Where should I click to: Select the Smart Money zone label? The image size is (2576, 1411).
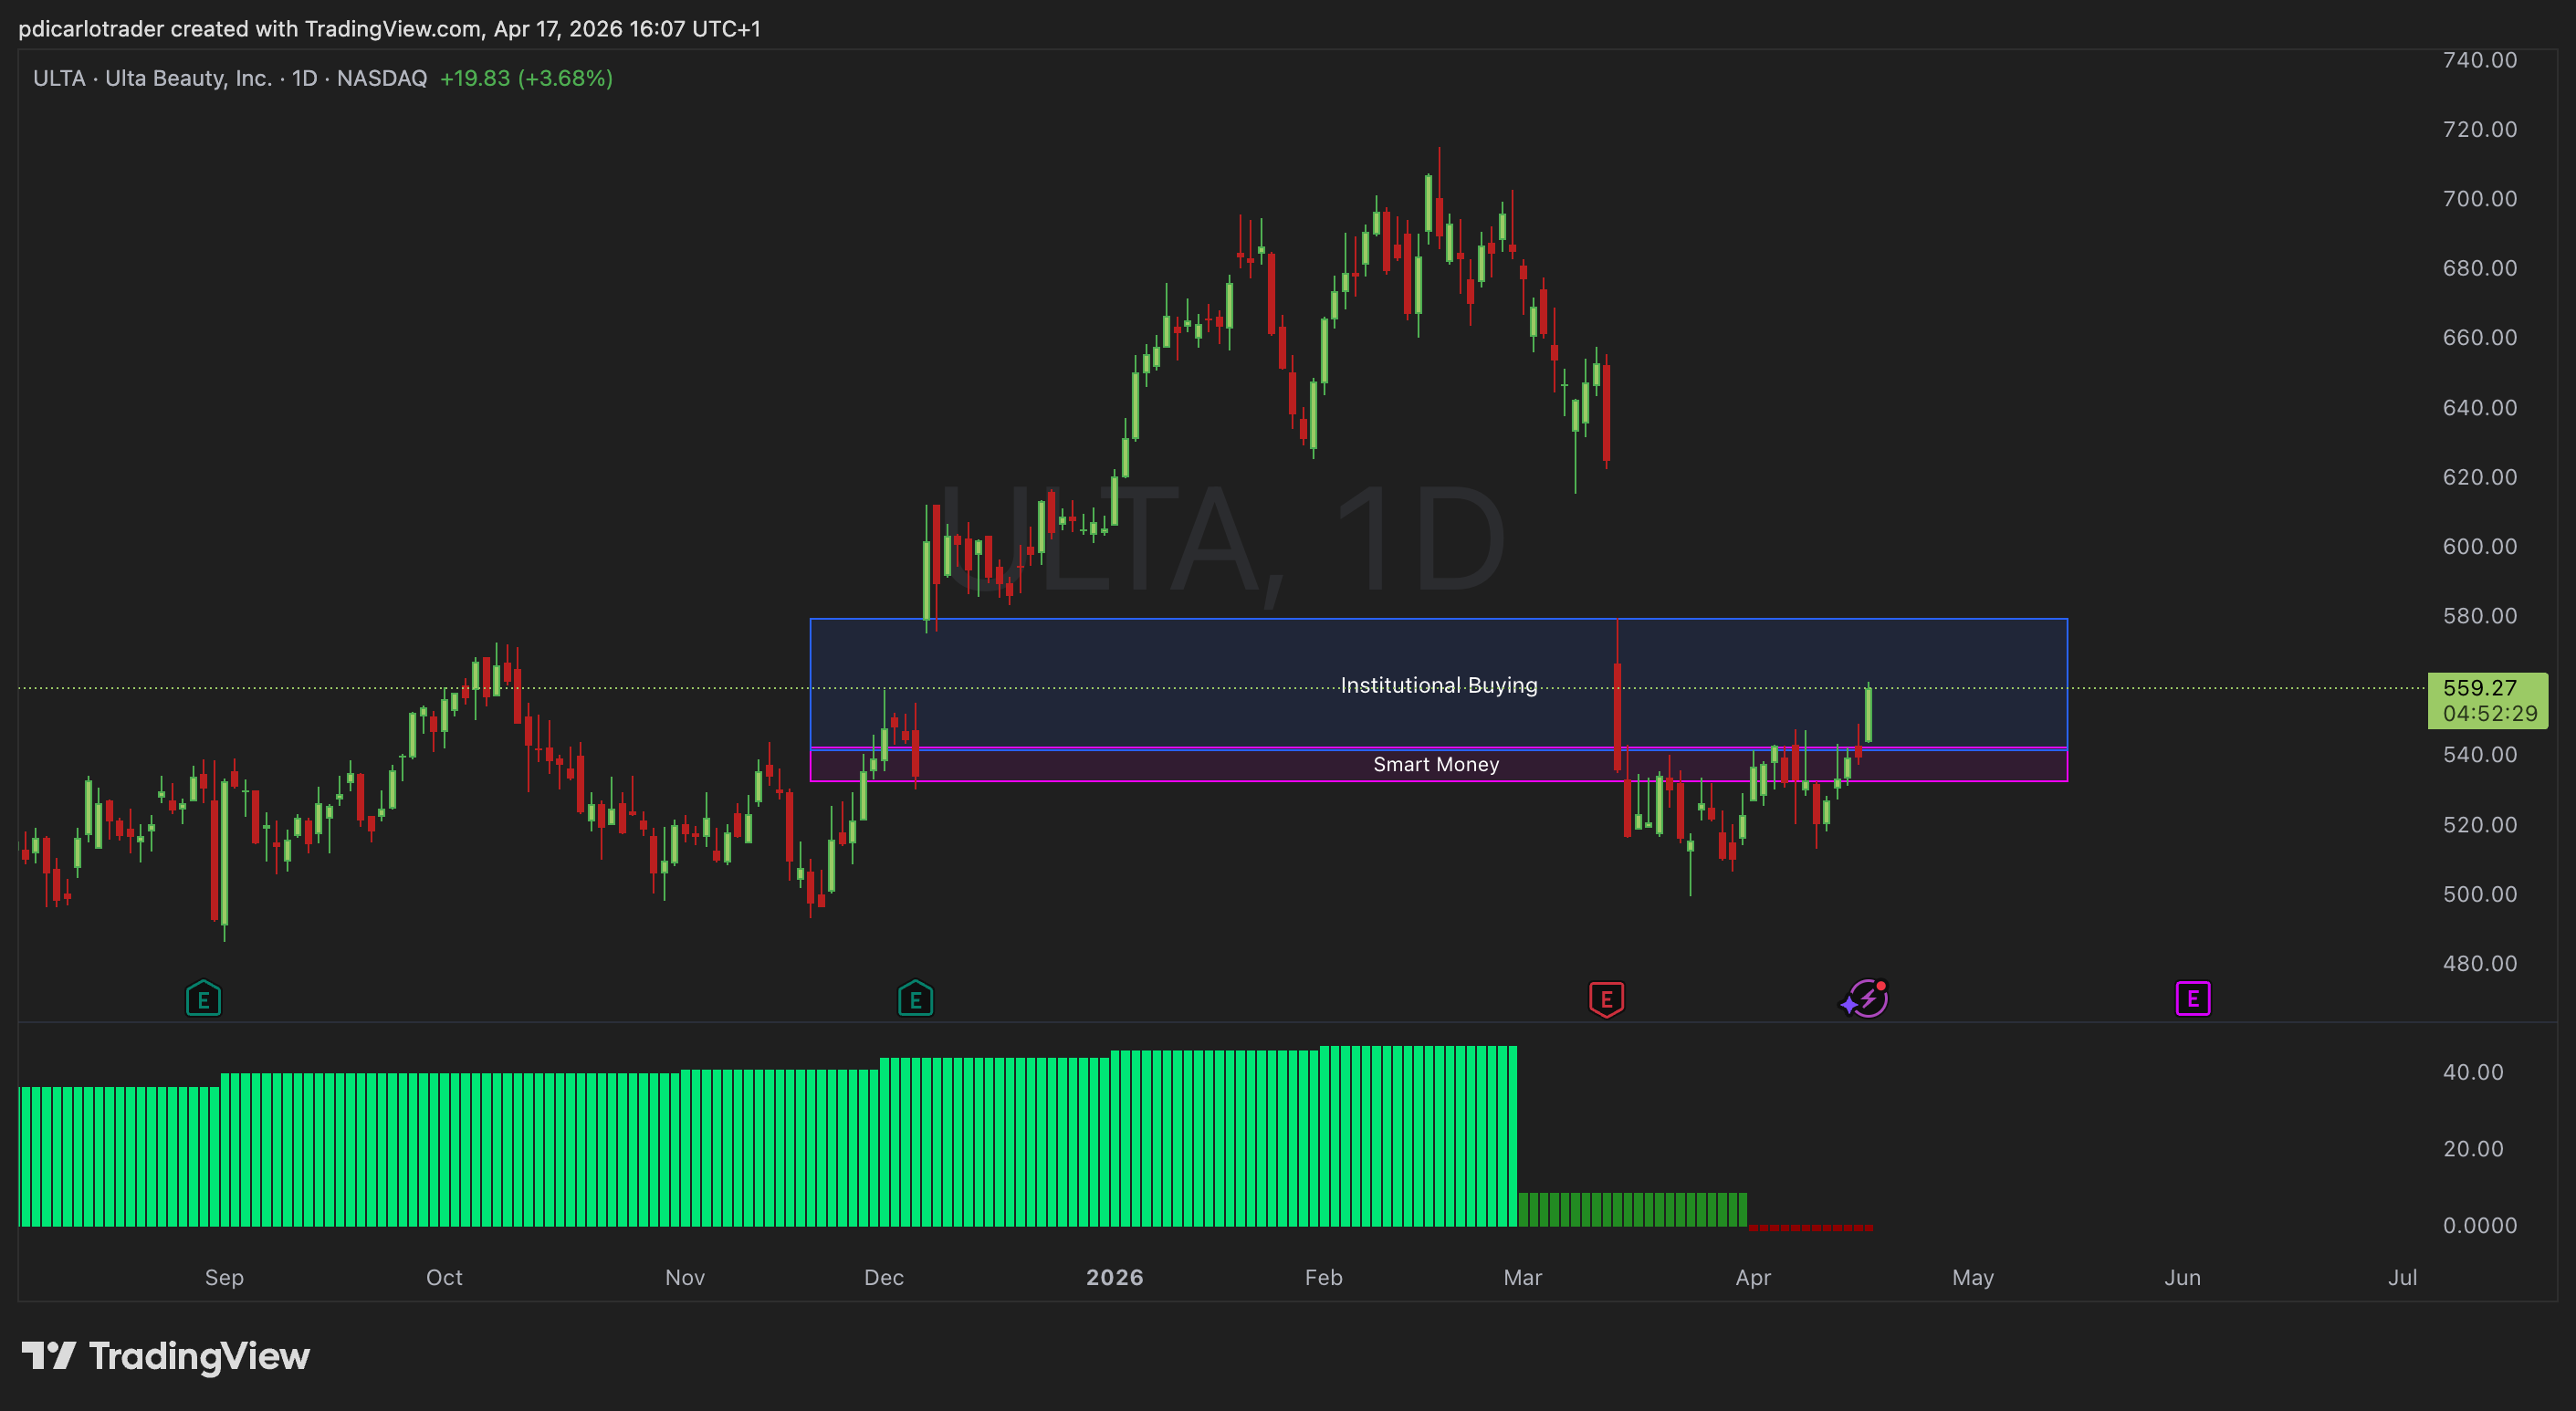(x=1436, y=765)
